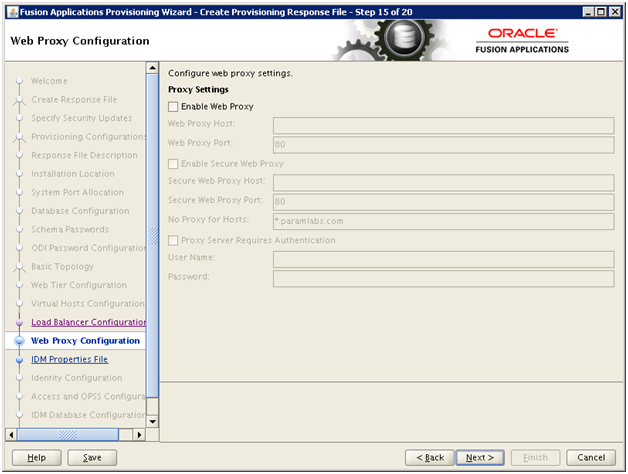This screenshot has width=628, height=474.
Task: Click the Oracle Fusion Applications logo
Action: 522,40
